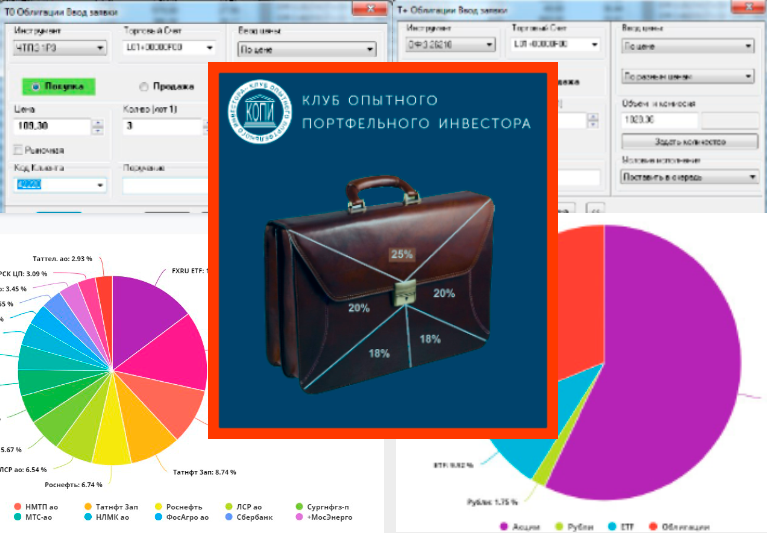Close the T0 Облигации Ввод заявки window
The height and width of the screenshot is (533, 767).
[x=370, y=8]
